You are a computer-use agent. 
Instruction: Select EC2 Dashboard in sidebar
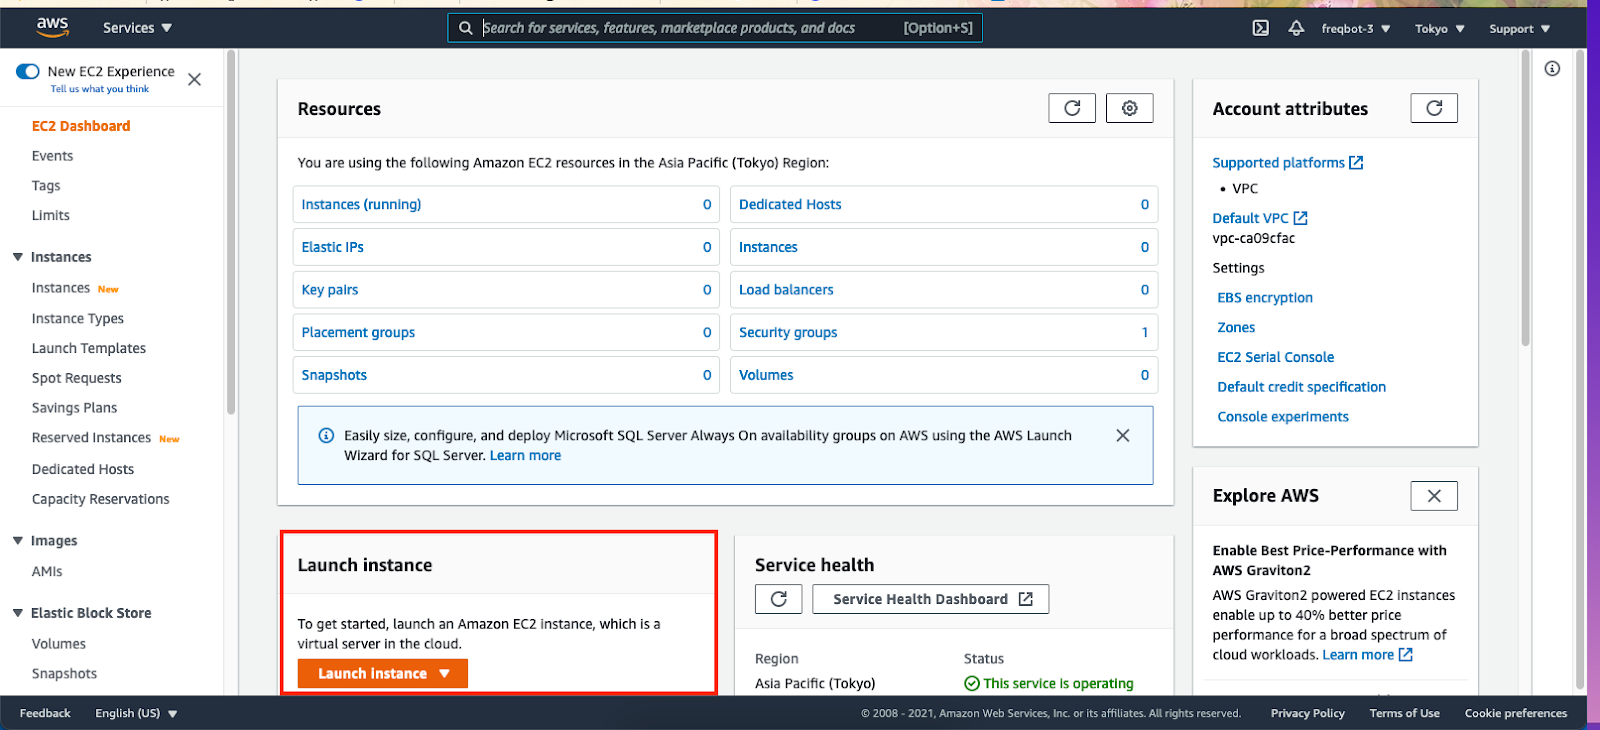coord(81,126)
